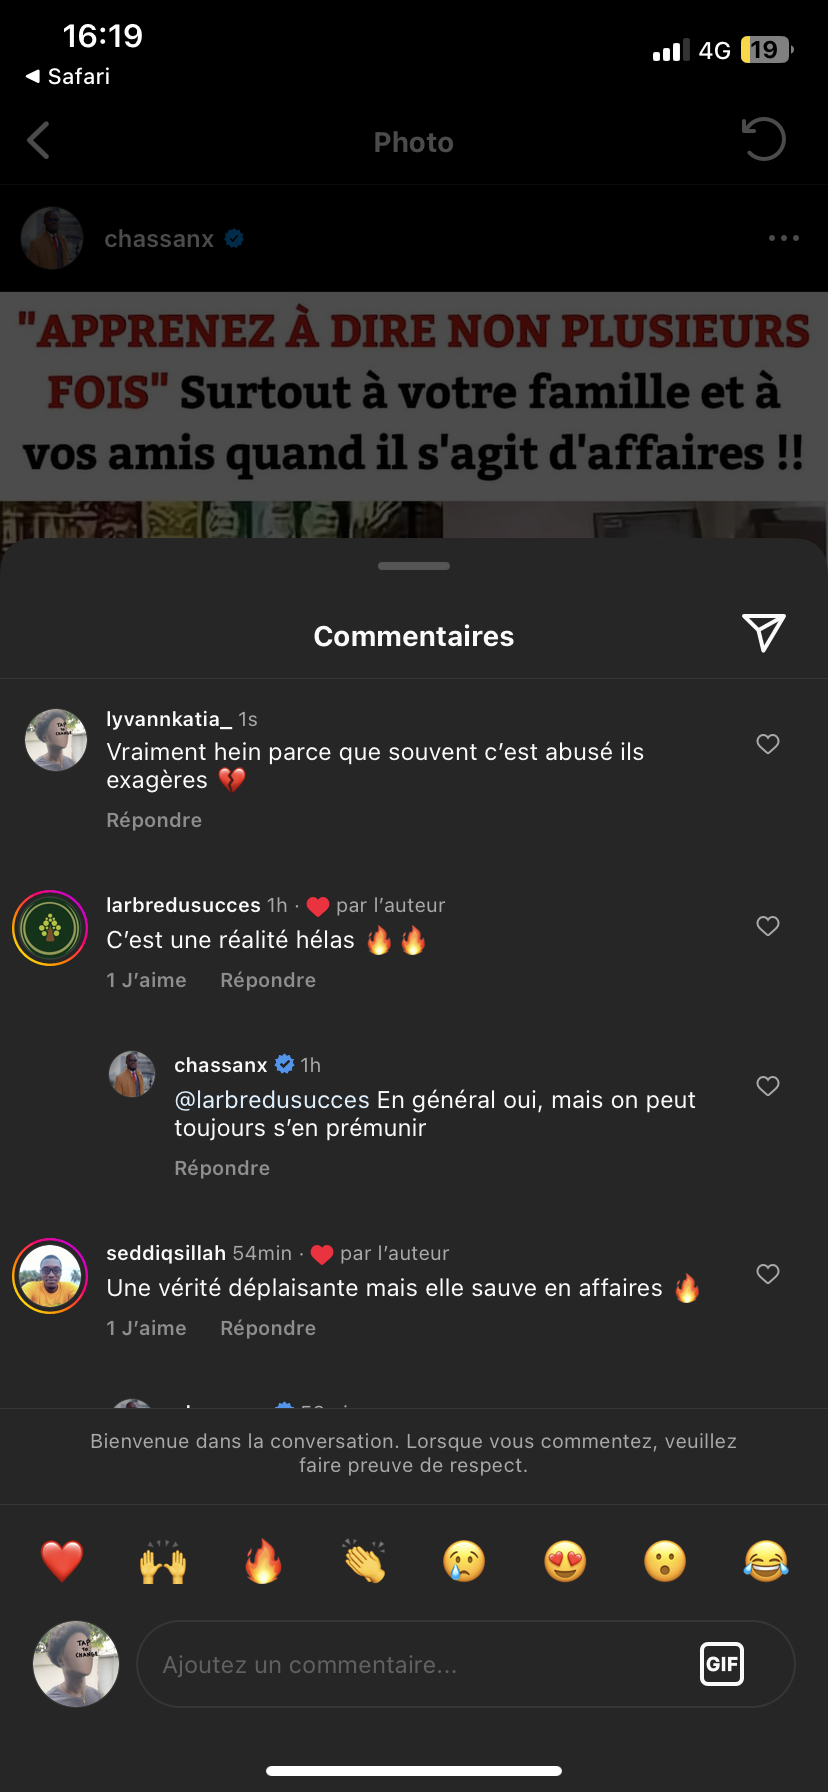Insert the laughing tears emoji
The width and height of the screenshot is (828, 1792).
click(x=766, y=1561)
